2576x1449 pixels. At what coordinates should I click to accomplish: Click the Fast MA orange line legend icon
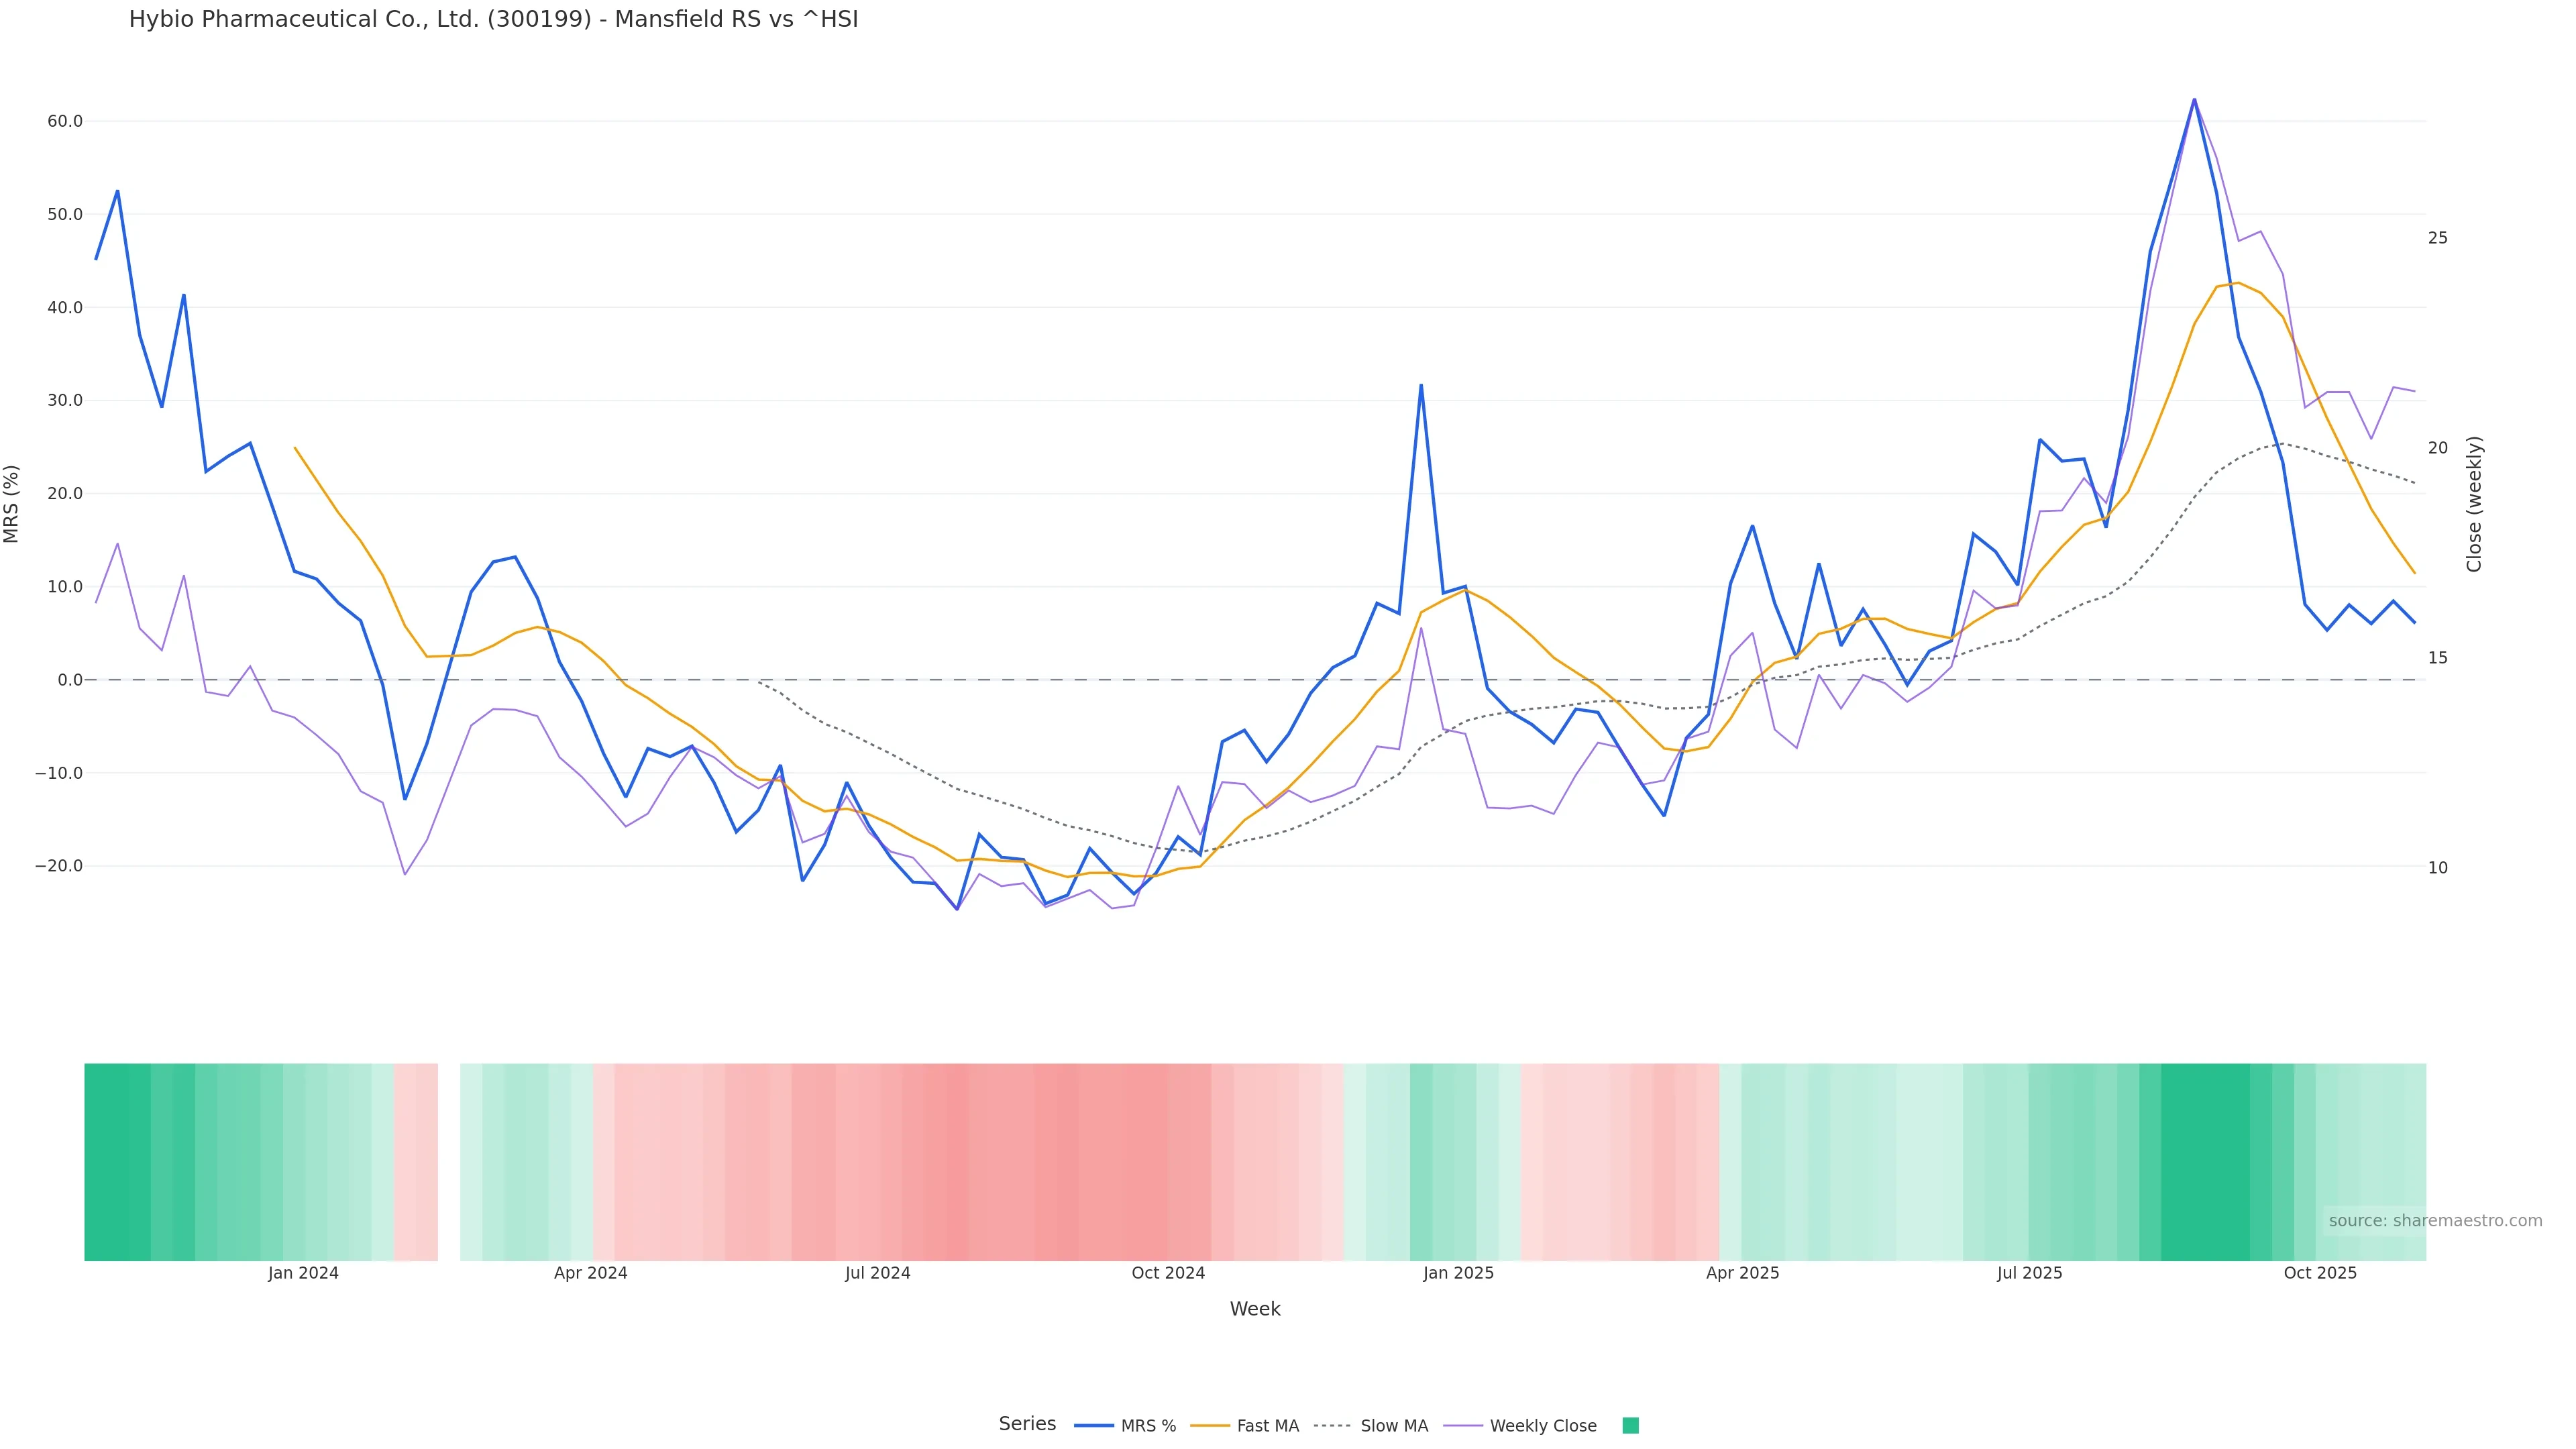click(1210, 1426)
